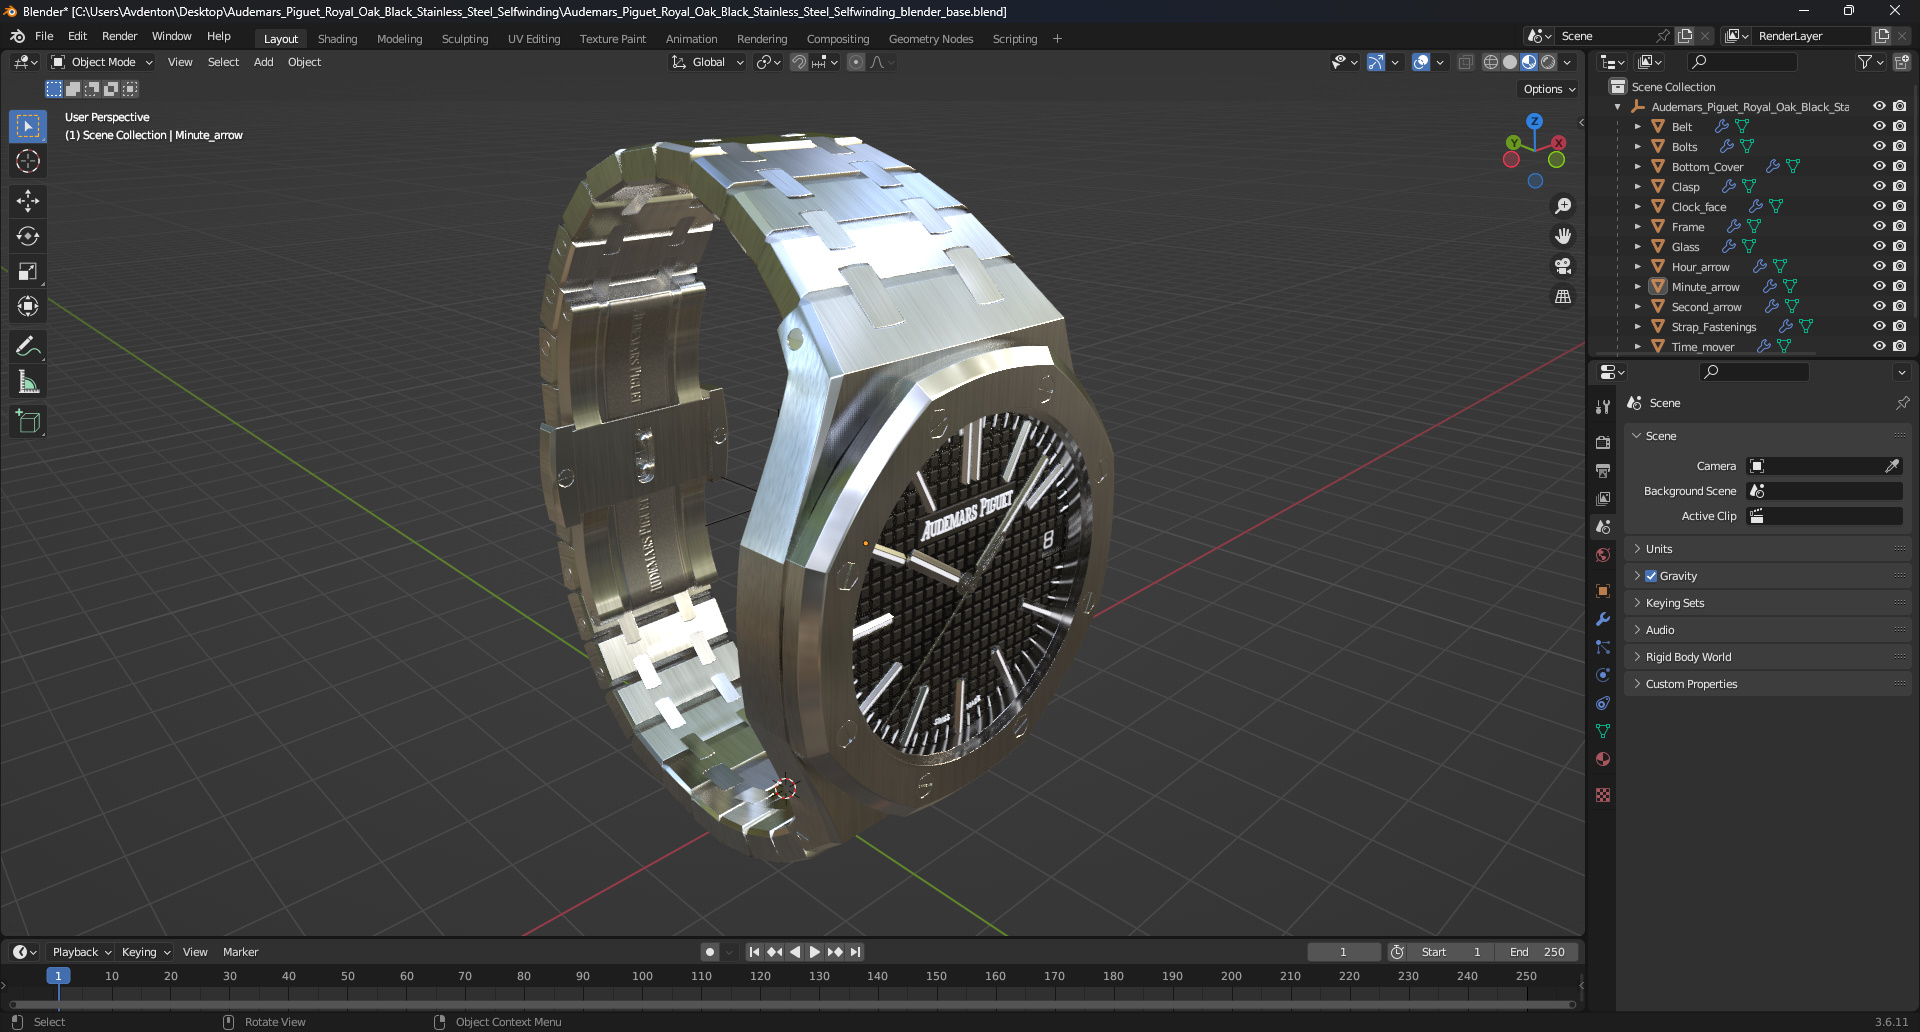Hide the Glass object in viewport

point(1879,246)
